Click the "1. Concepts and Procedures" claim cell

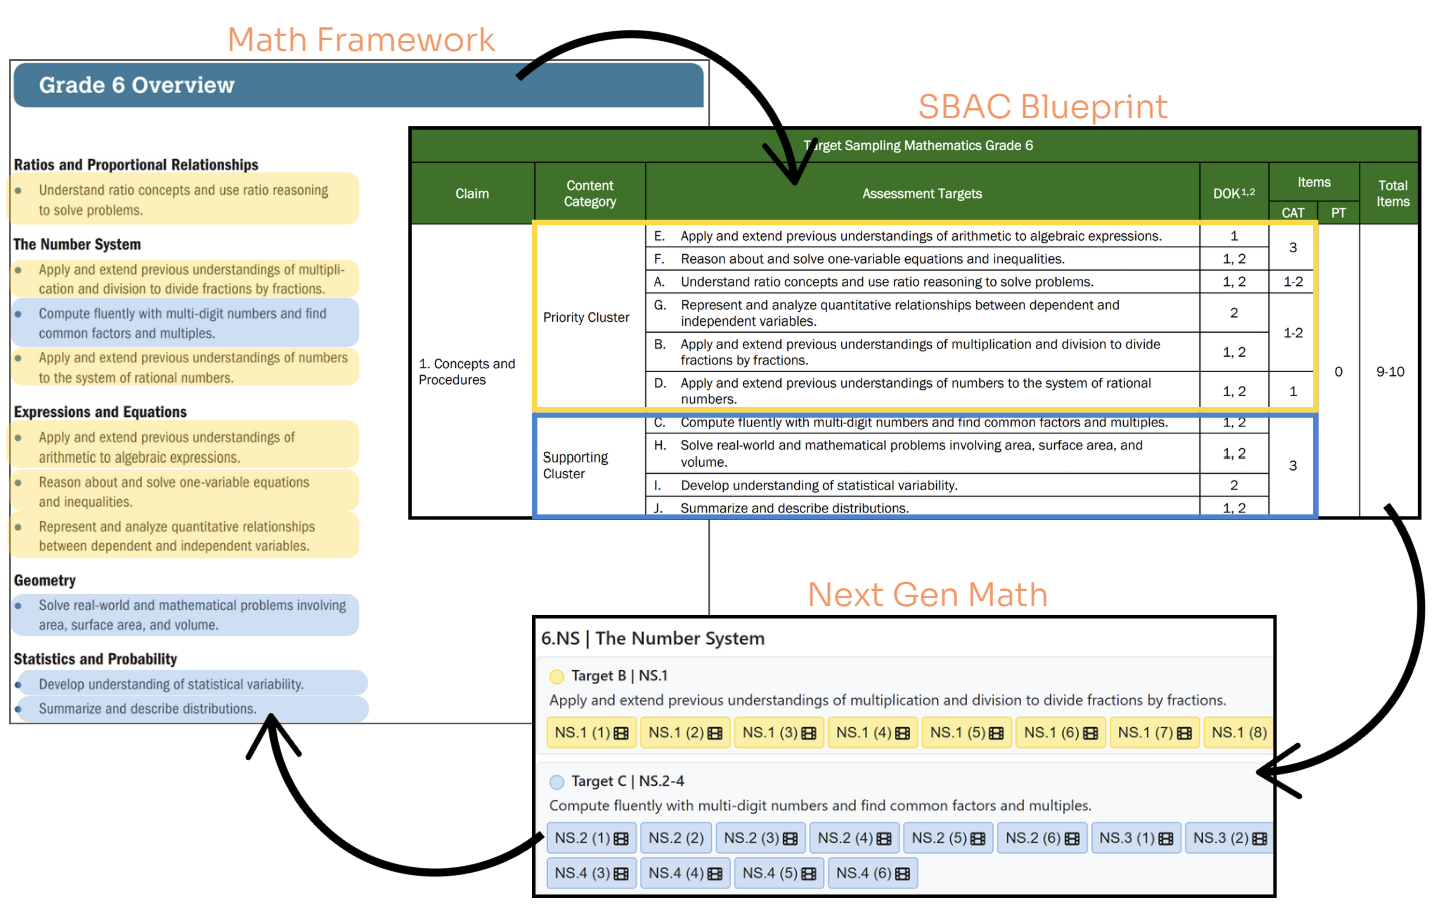[x=472, y=371]
